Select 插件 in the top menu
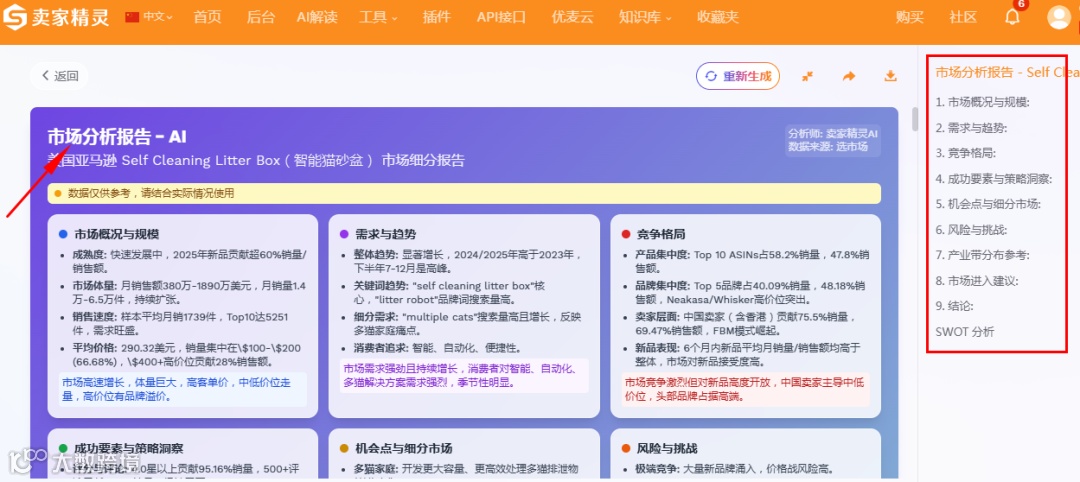Screen dimensions: 1080x482 coord(437,17)
